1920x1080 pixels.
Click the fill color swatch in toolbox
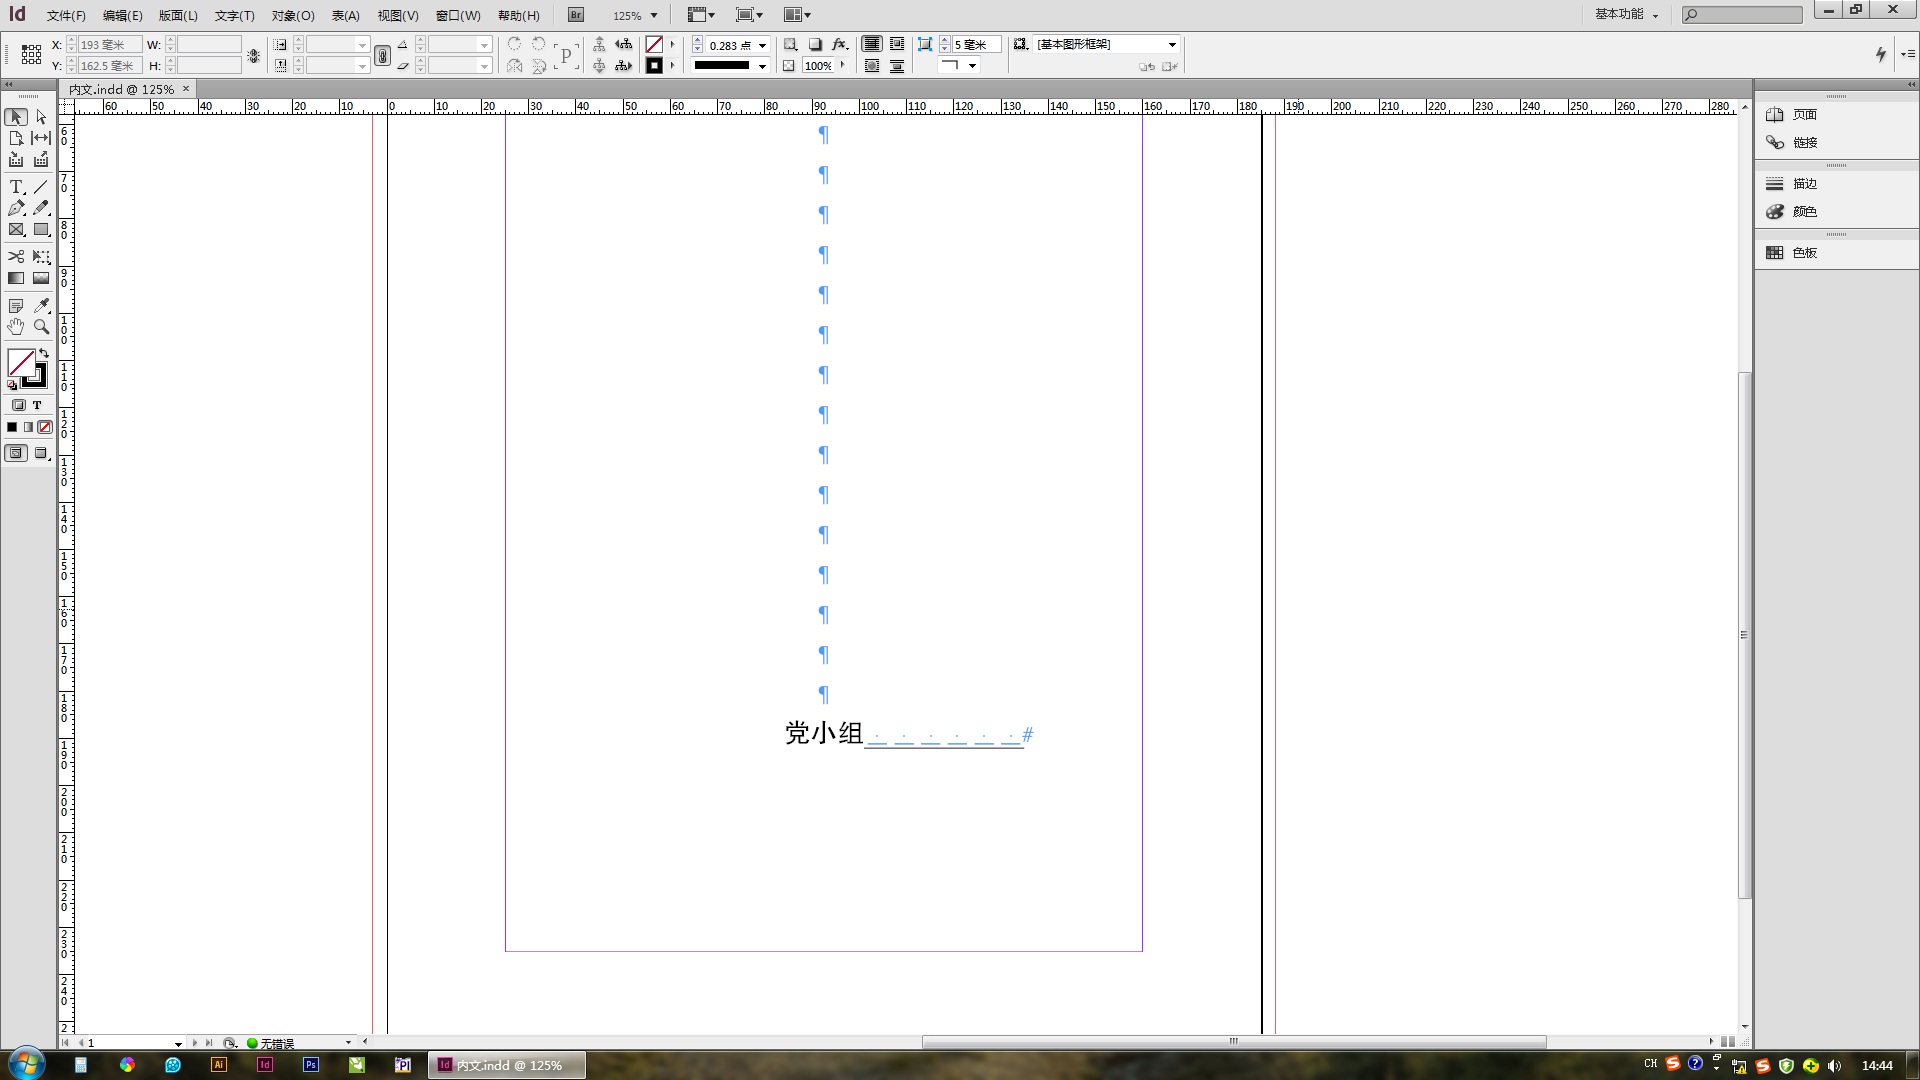pyautogui.click(x=21, y=362)
